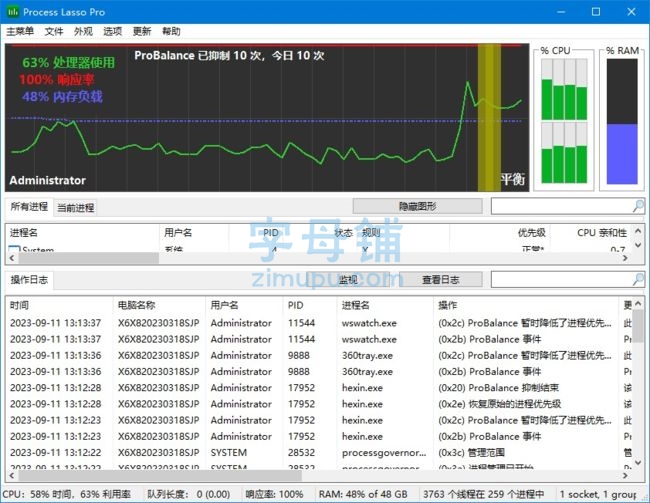Click the 3763 个线程 status bar entry
Viewport: 650px width, 503px height.
484,494
